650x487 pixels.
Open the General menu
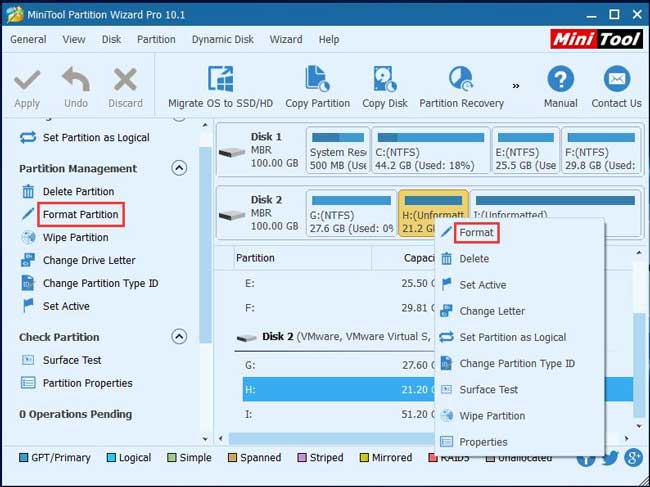(x=28, y=39)
